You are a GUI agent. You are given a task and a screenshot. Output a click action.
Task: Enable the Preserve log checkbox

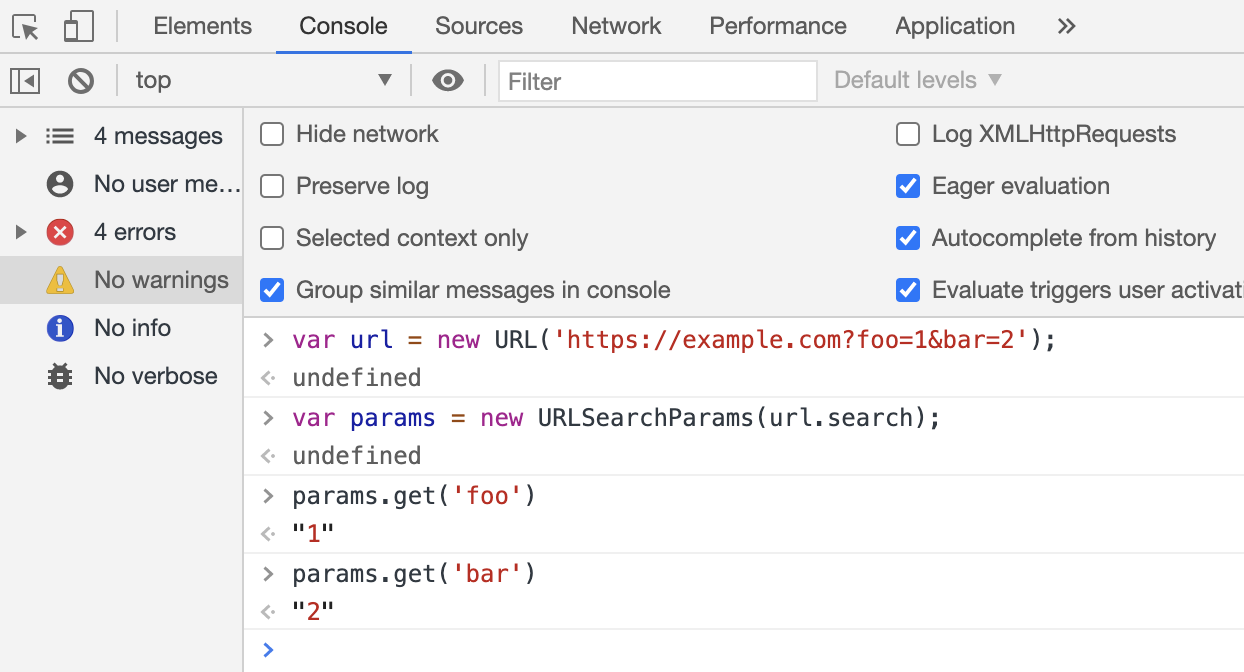(272, 186)
